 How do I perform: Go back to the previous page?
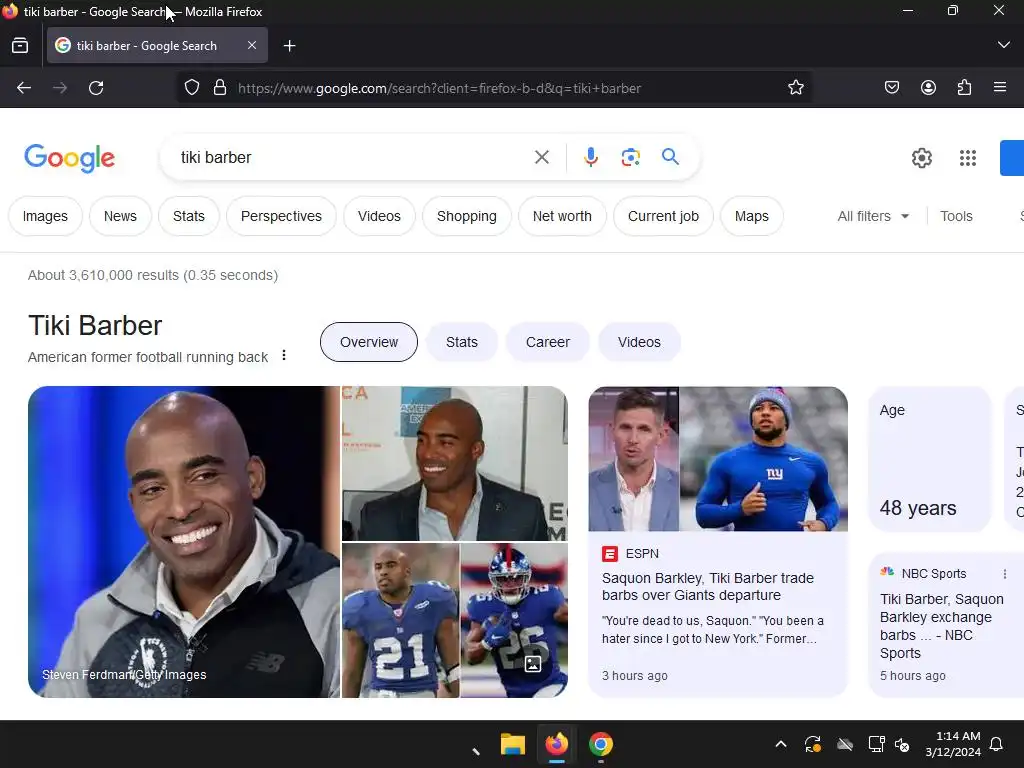coord(24,88)
